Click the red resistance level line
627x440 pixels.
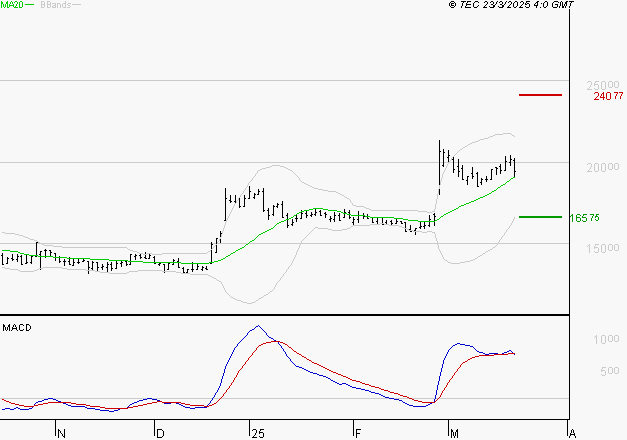(x=540, y=95)
